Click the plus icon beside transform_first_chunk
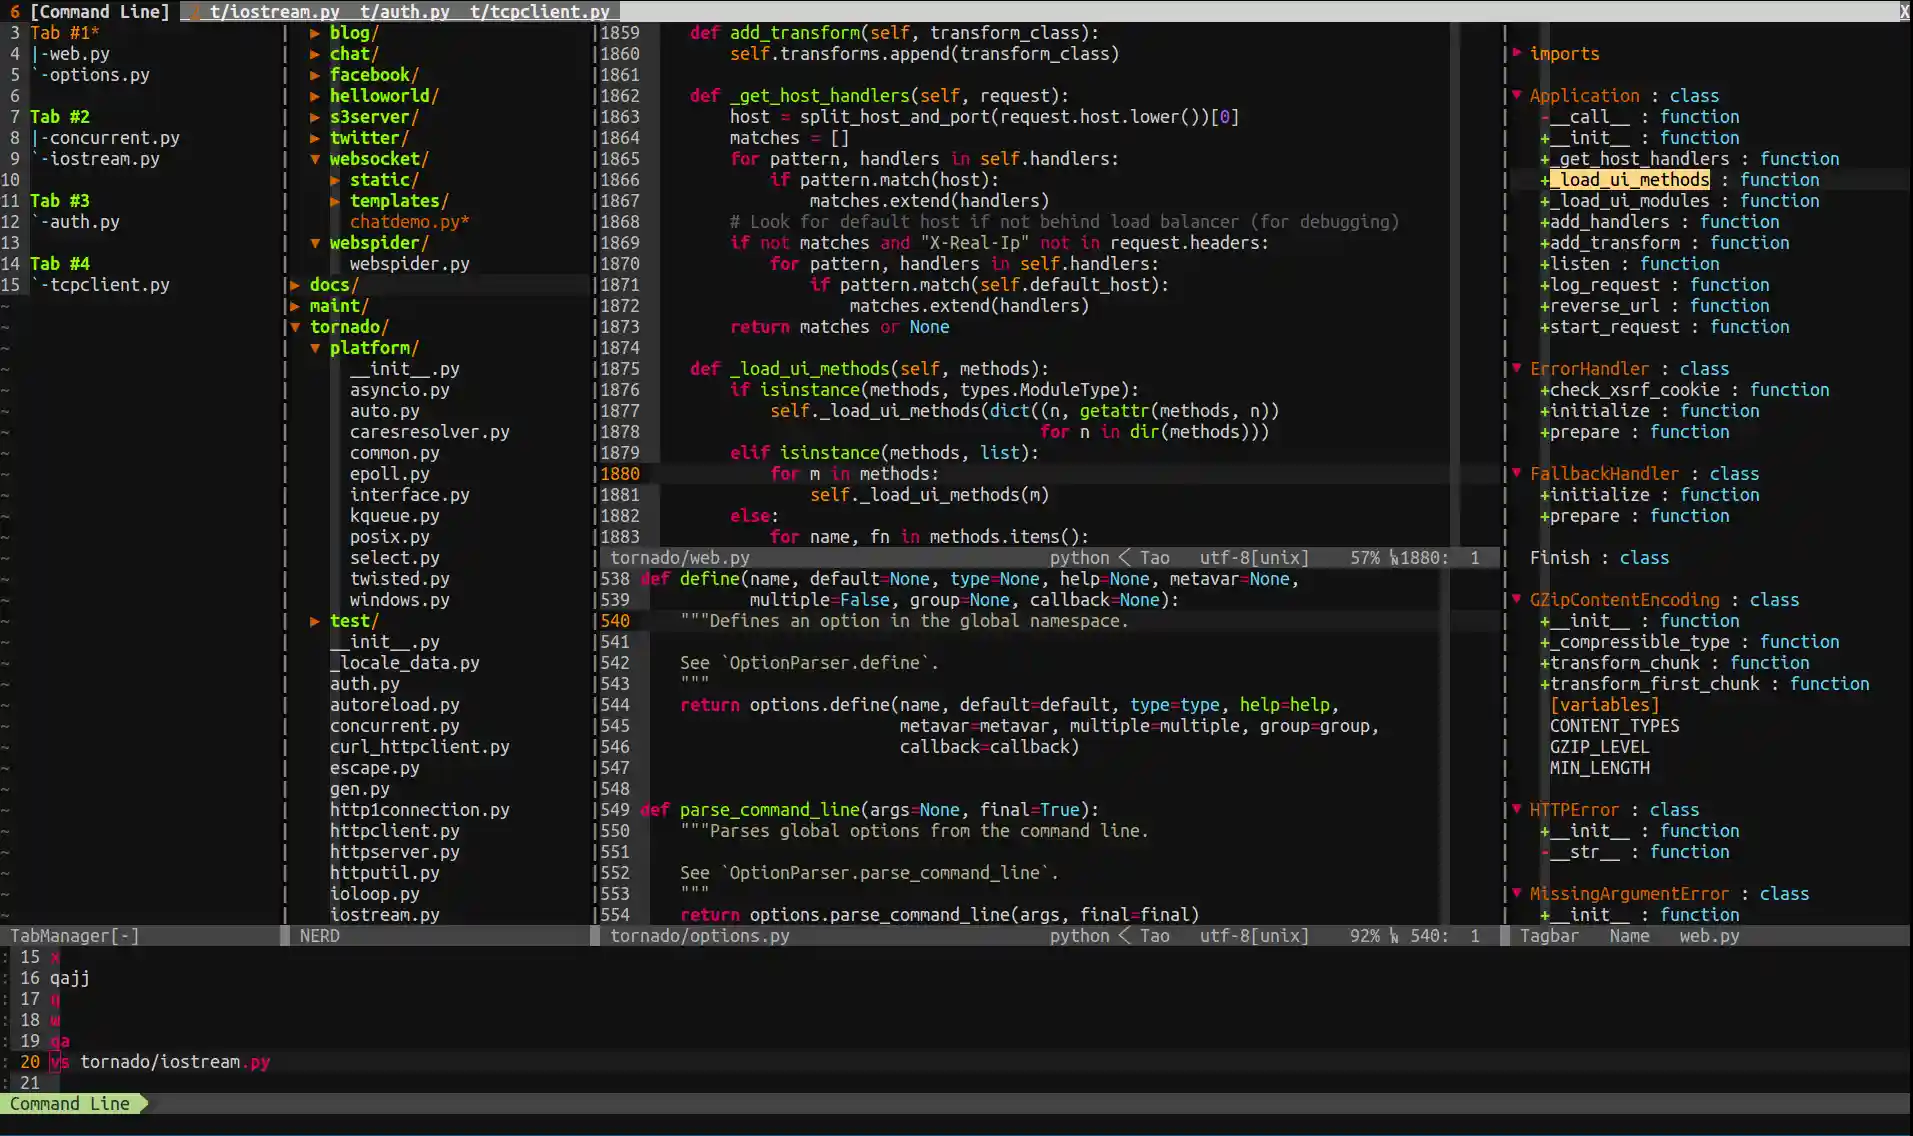 tap(1544, 684)
